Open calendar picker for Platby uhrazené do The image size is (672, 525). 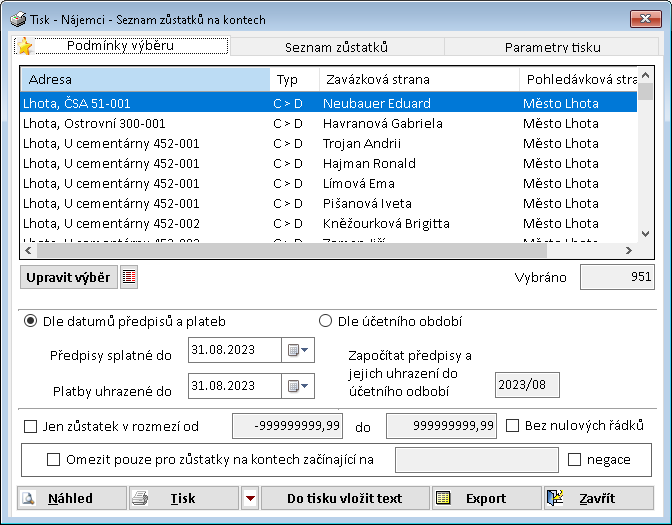(299, 385)
